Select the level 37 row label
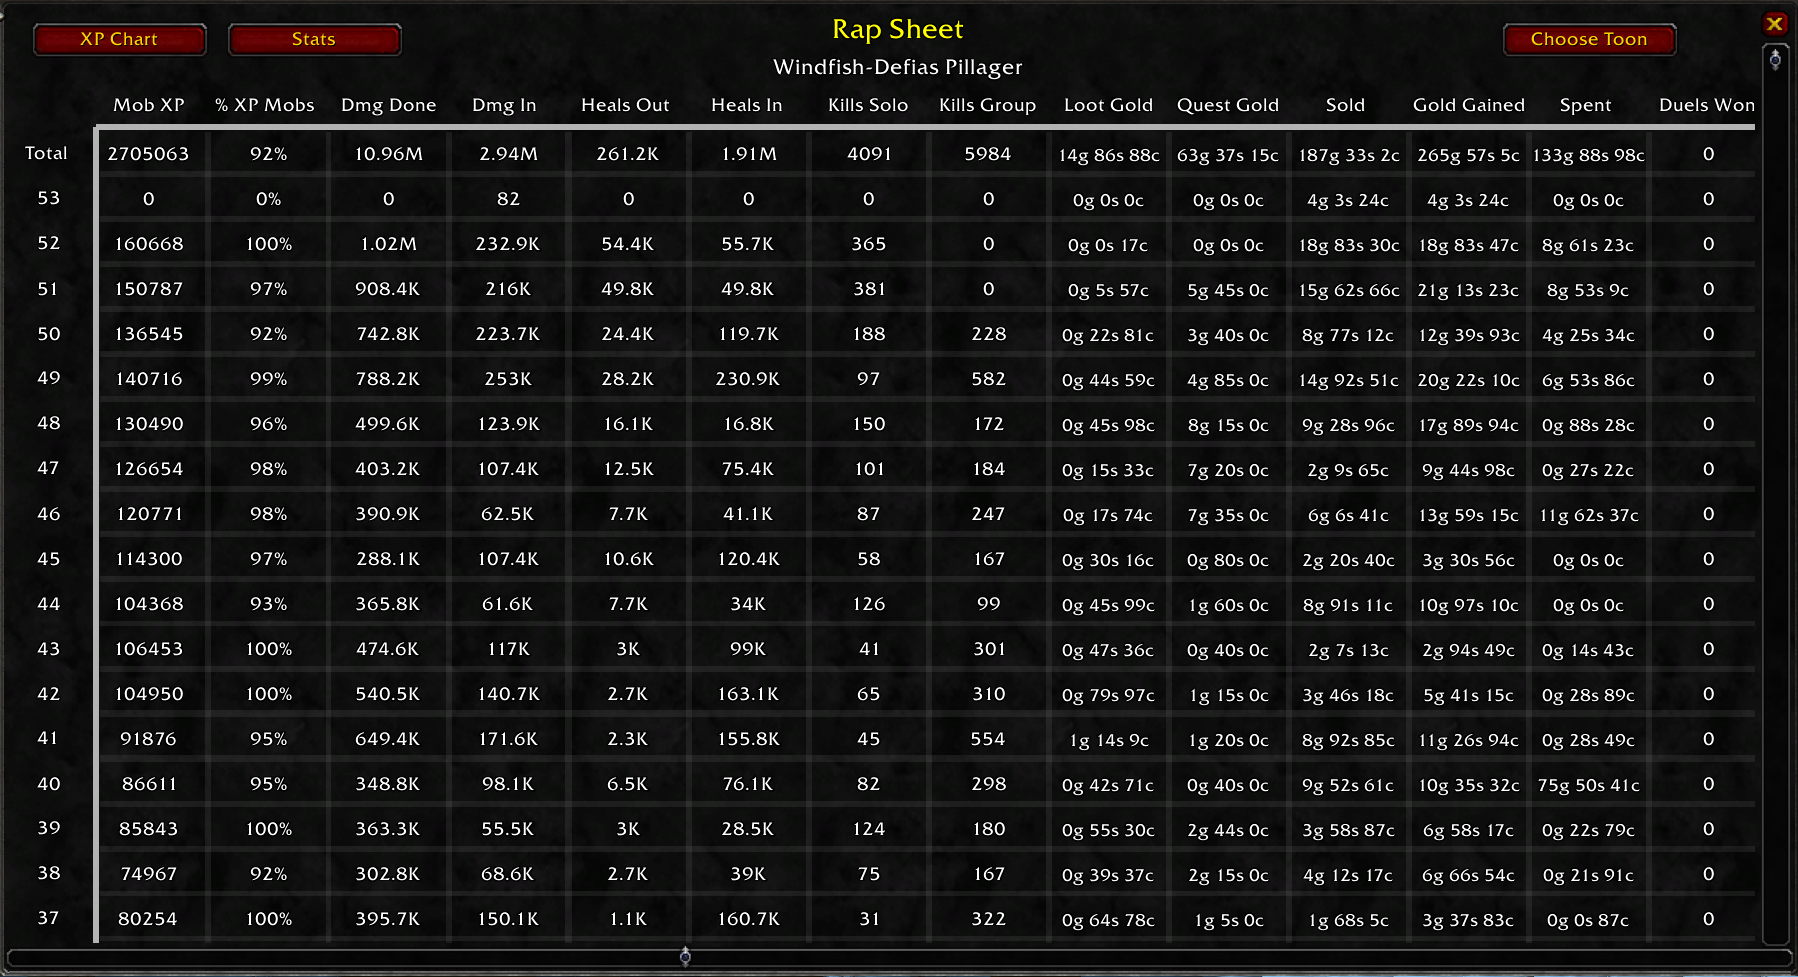The image size is (1798, 977). coord(49,918)
